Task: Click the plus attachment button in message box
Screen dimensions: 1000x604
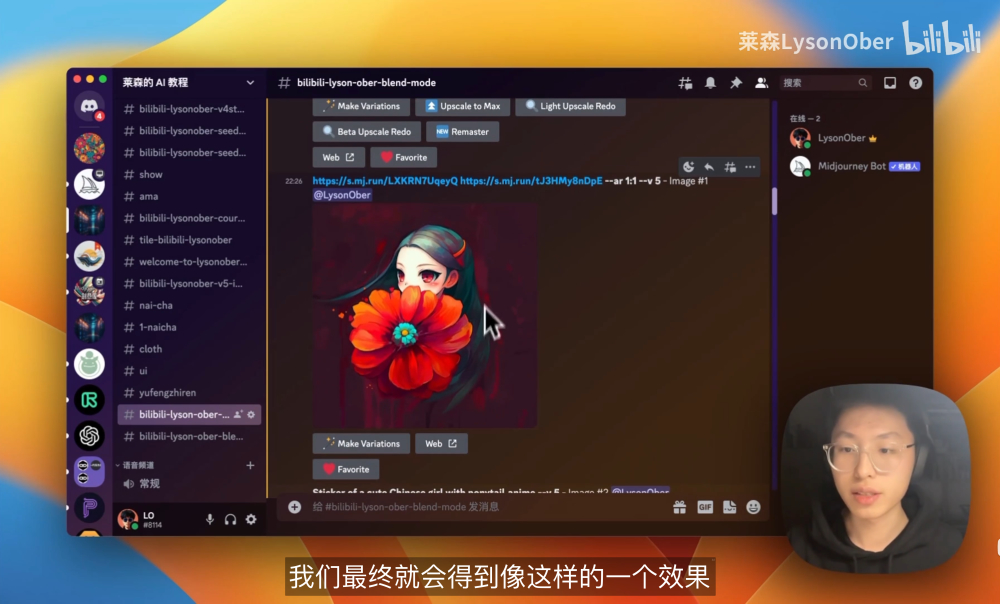Action: 294,507
